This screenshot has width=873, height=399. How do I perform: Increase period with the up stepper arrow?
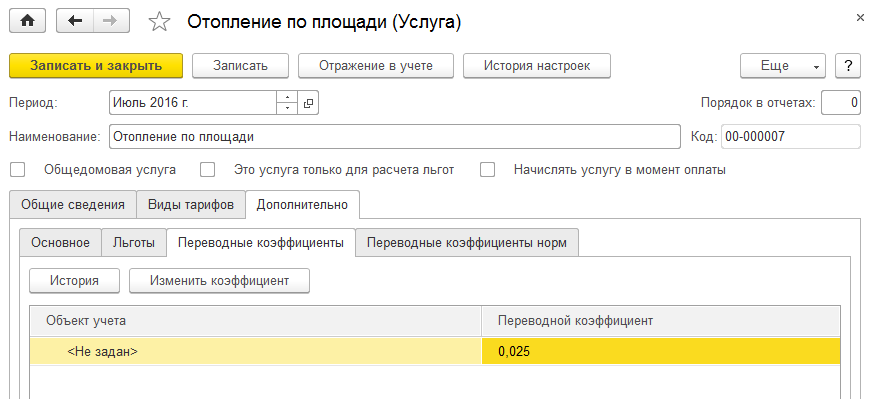click(x=287, y=97)
